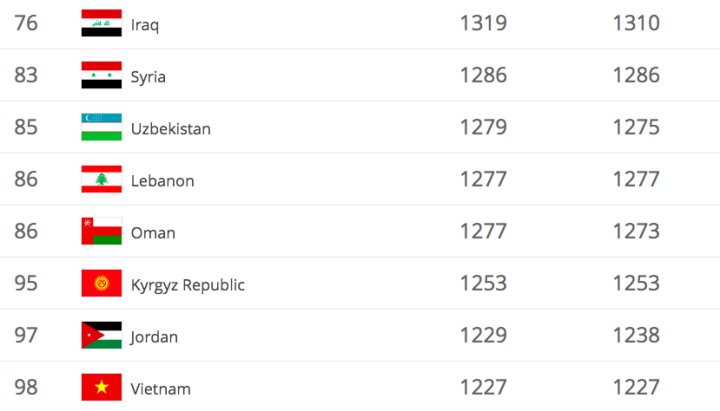Open the Oman flag icon

coord(101,232)
